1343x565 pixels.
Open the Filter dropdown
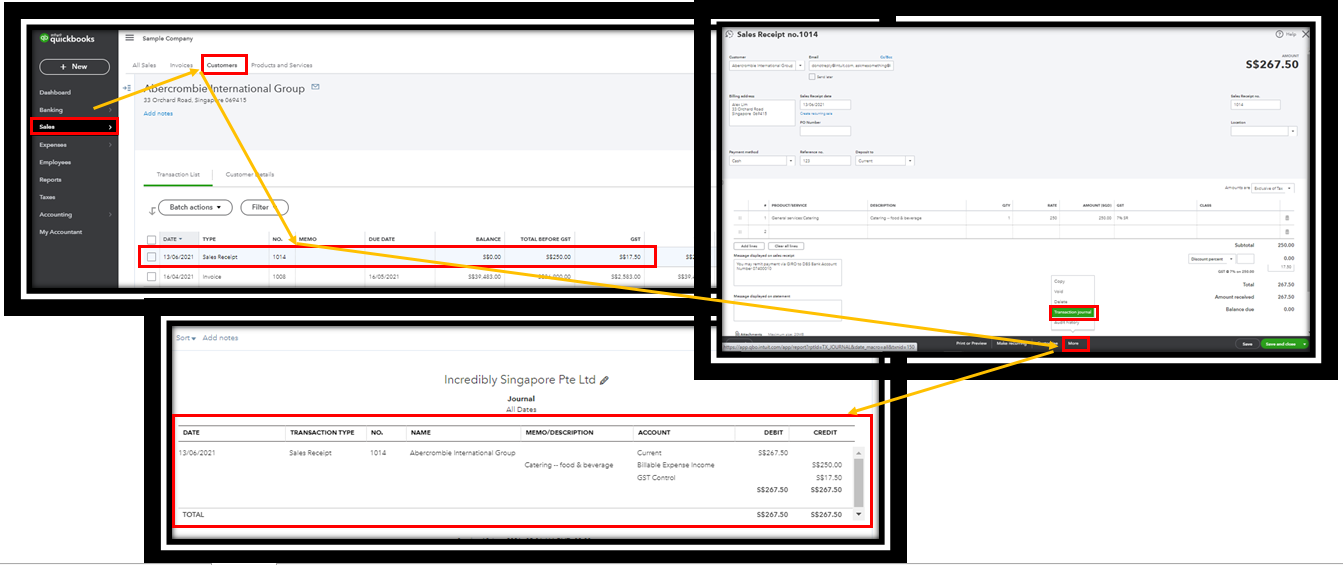pos(264,207)
